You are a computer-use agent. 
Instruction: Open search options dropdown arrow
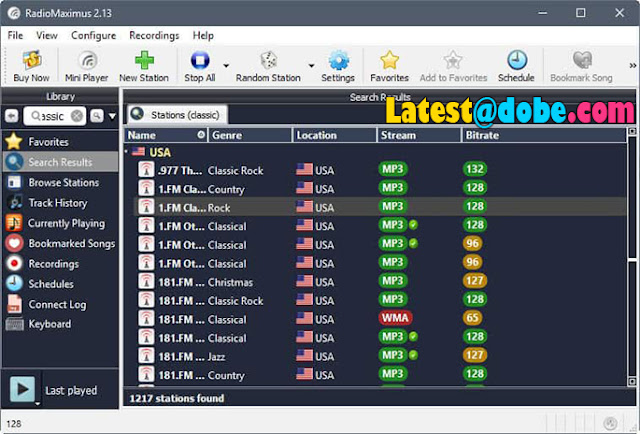(x=113, y=117)
